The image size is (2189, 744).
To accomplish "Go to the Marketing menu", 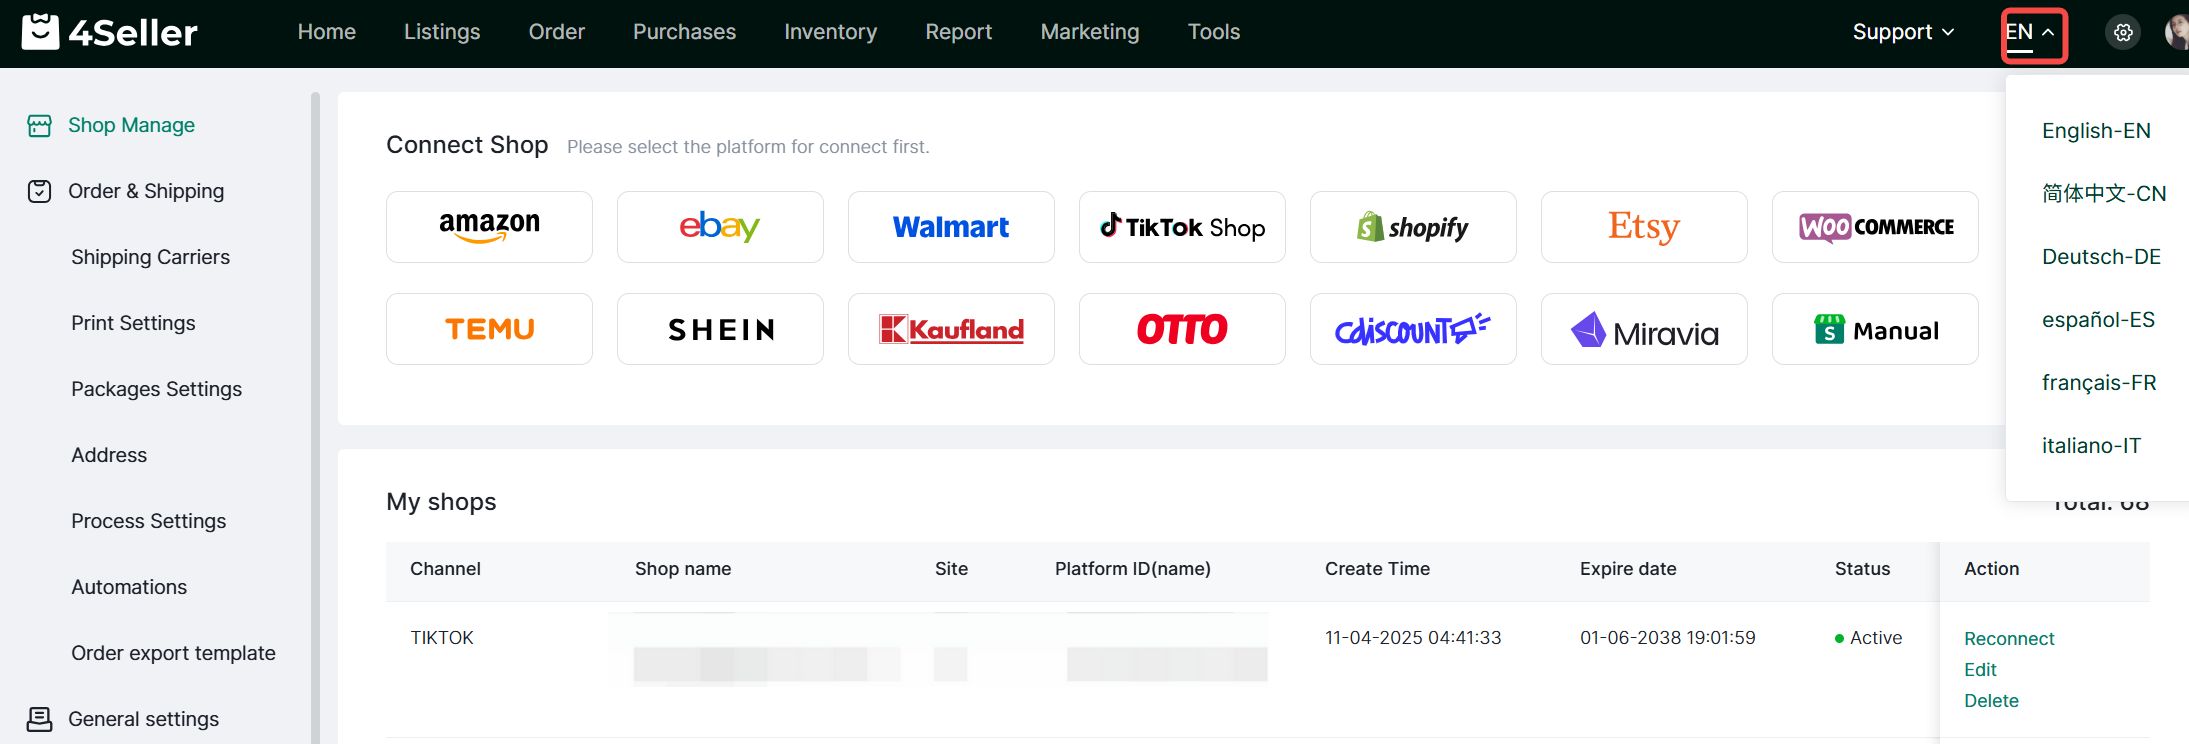I will point(1089,32).
